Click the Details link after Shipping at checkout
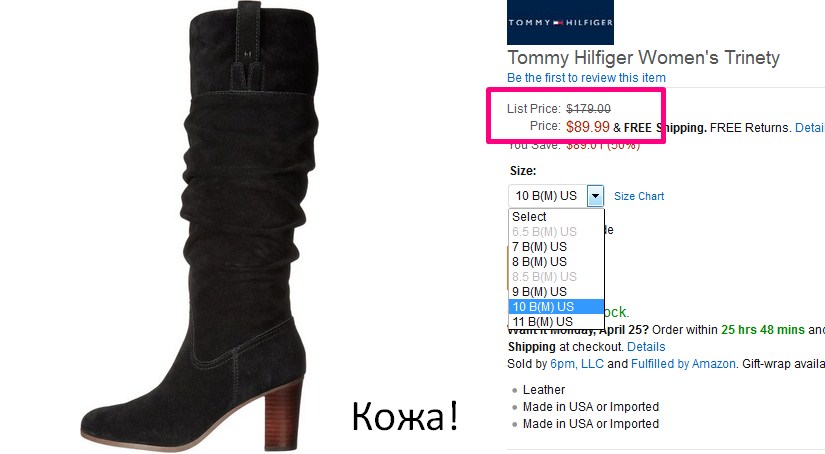Screen dimensions: 825x454 tap(646, 347)
